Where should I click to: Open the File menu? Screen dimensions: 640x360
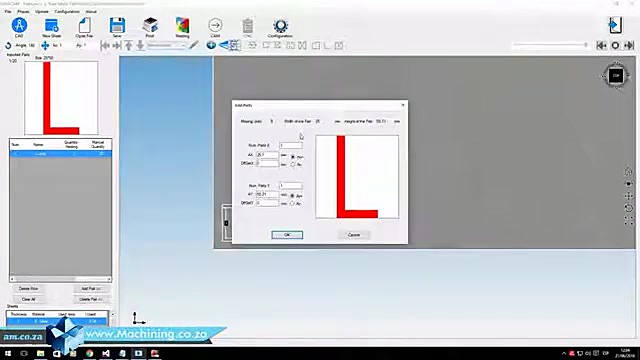[x=8, y=11]
